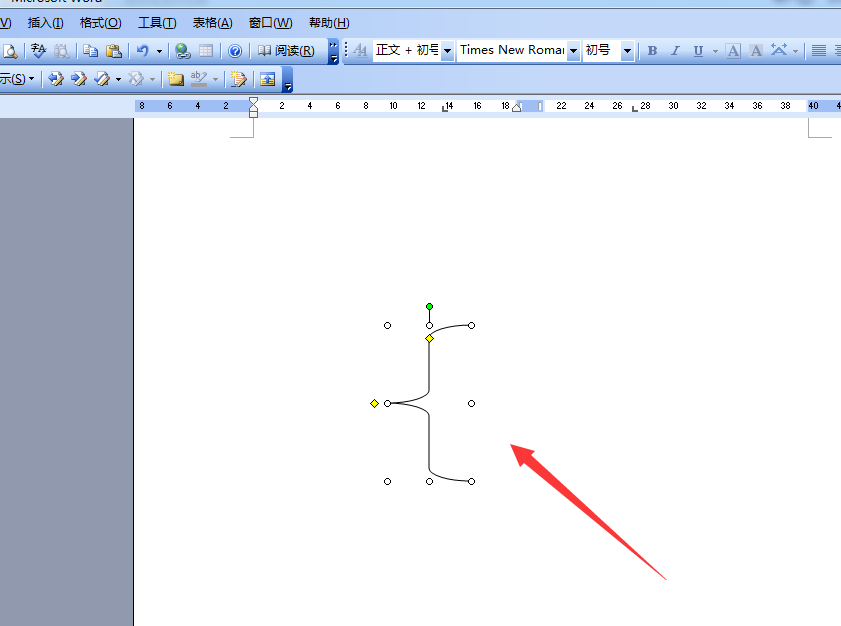Open the style list dropdown arrow
Viewport: 841px width, 626px height.
coord(447,51)
